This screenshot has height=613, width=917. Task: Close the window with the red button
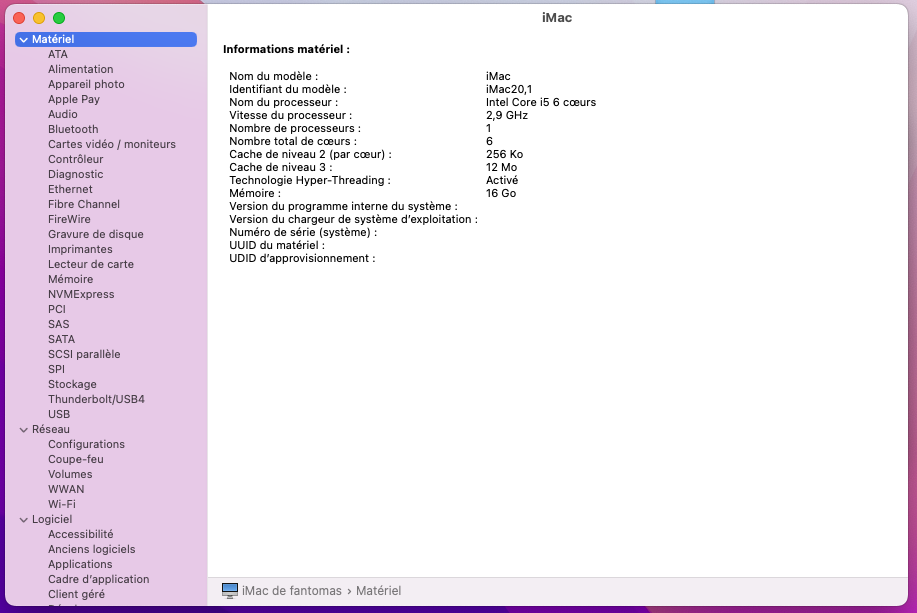tap(19, 18)
